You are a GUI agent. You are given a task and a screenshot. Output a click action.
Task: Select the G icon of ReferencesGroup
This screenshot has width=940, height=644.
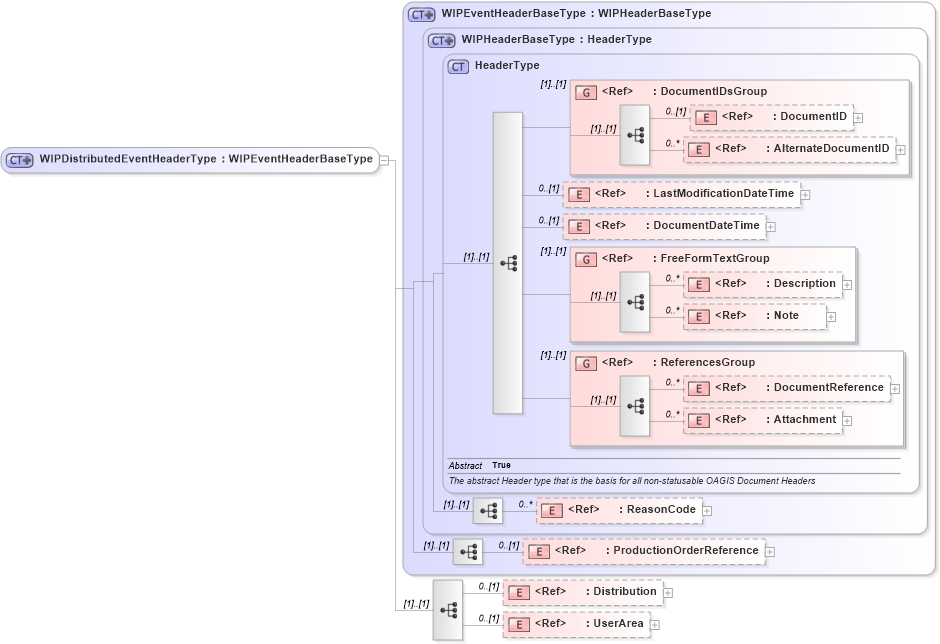(x=586, y=362)
